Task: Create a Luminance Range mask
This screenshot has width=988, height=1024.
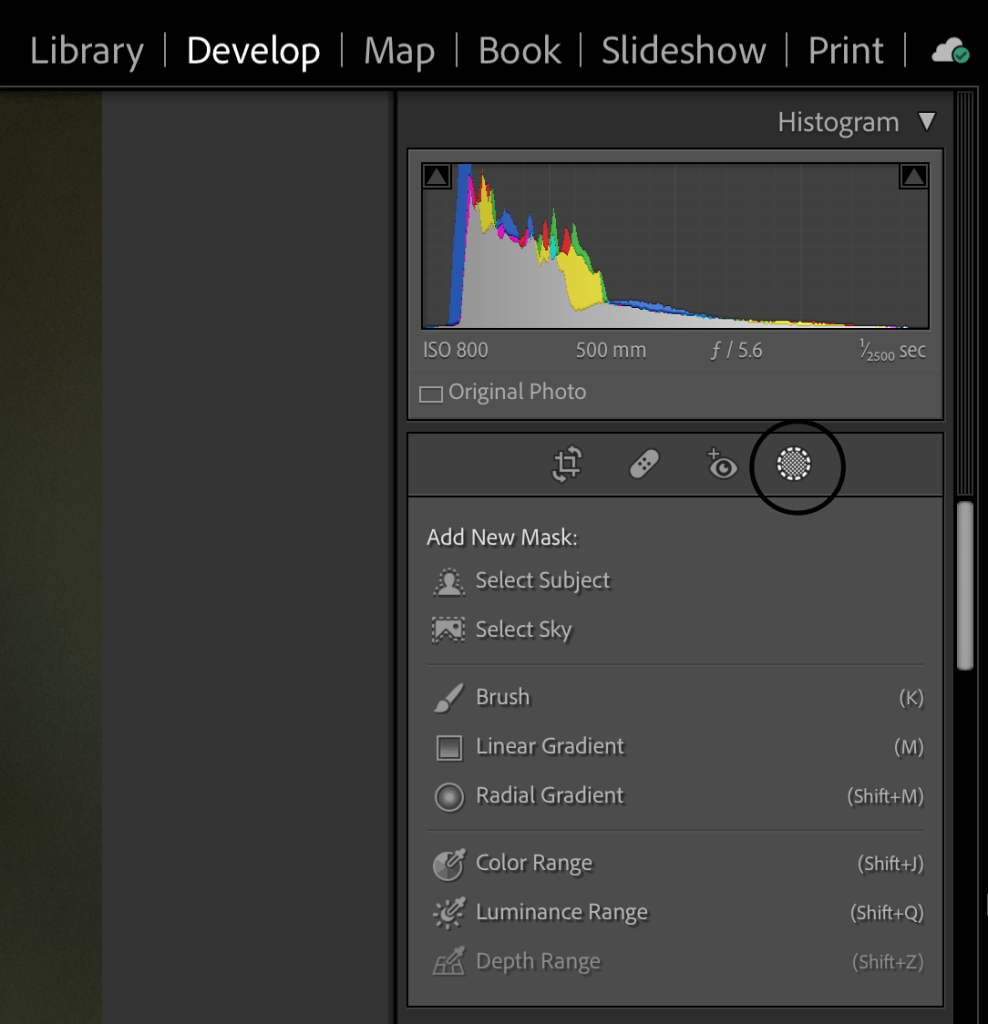Action: [561, 913]
